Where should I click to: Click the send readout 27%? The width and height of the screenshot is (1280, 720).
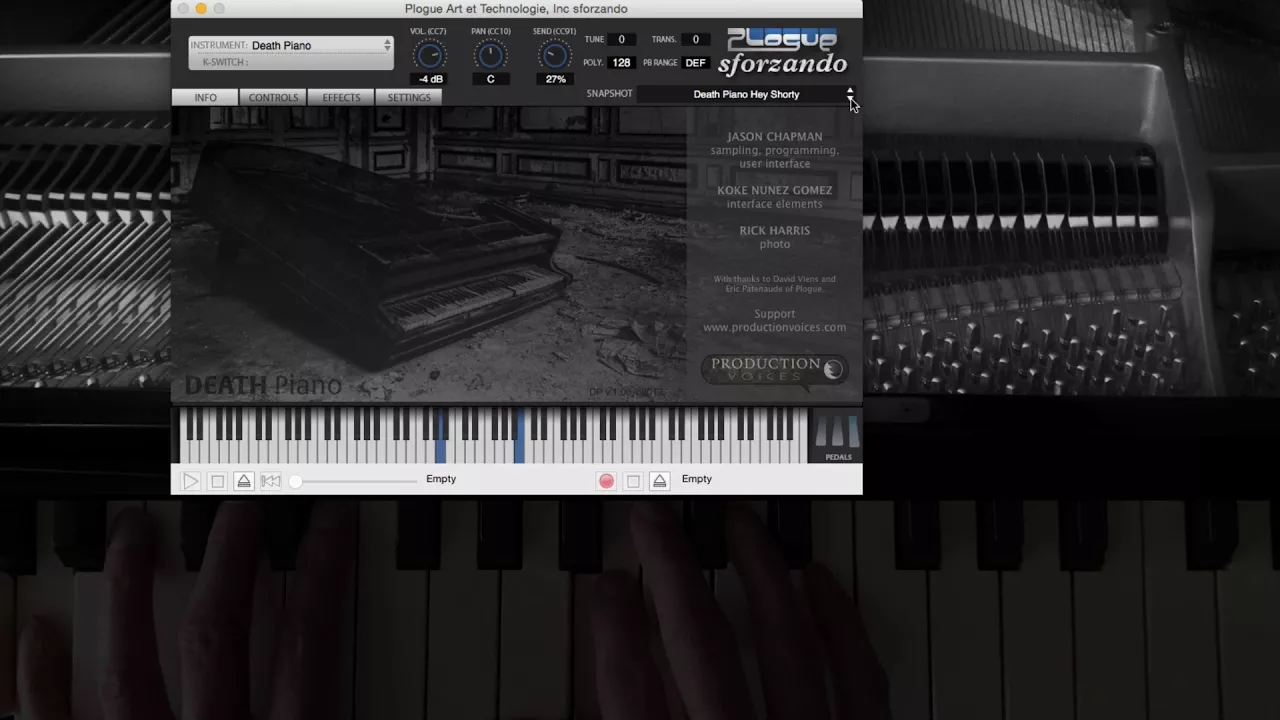(555, 79)
